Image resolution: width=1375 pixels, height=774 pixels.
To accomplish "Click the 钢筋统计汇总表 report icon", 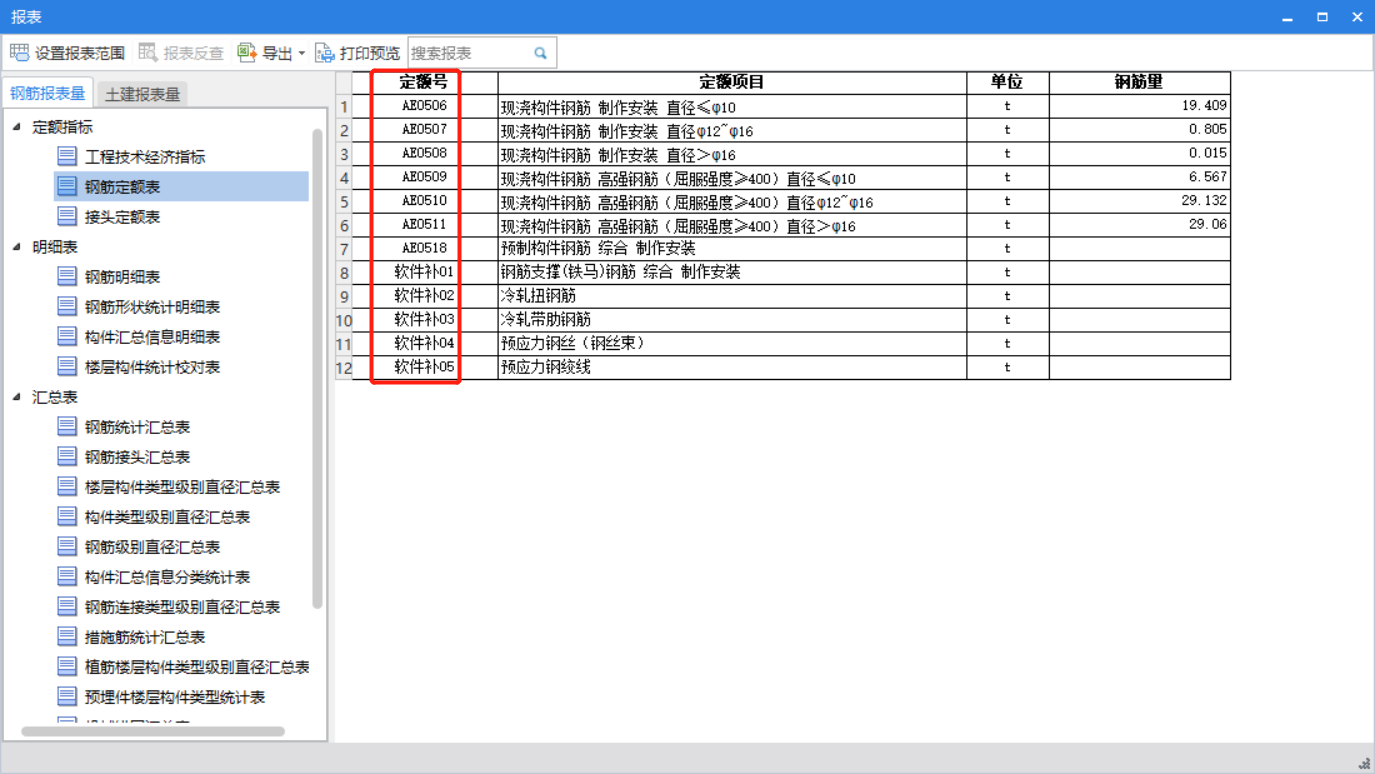I will point(67,426).
